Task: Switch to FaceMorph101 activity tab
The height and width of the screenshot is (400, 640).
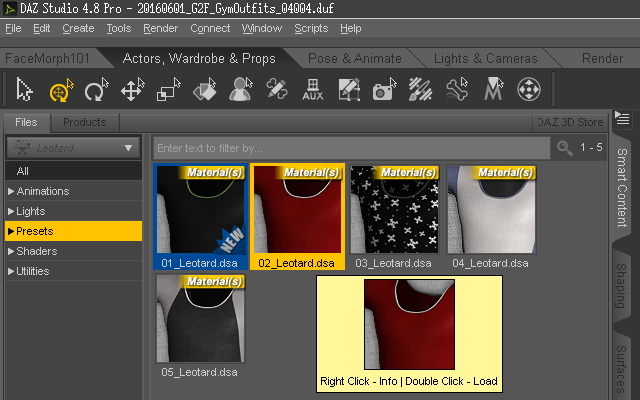Action: (x=47, y=58)
